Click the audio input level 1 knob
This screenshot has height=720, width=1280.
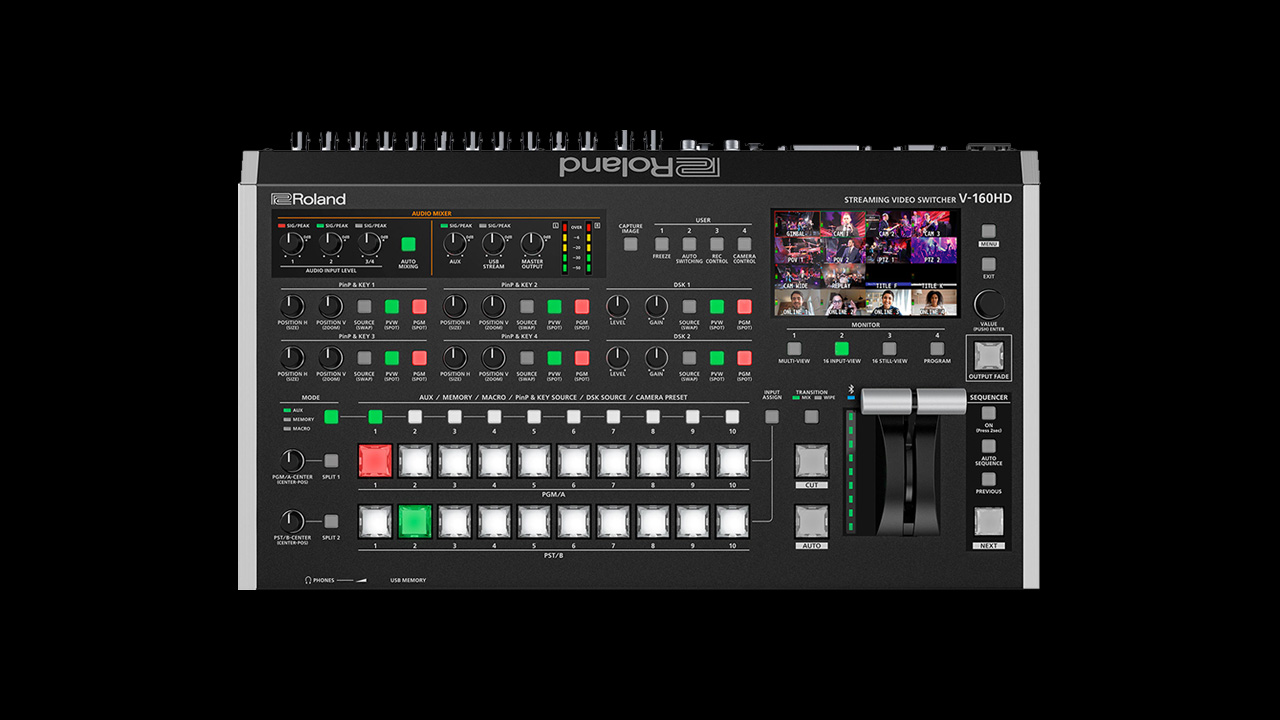[292, 242]
